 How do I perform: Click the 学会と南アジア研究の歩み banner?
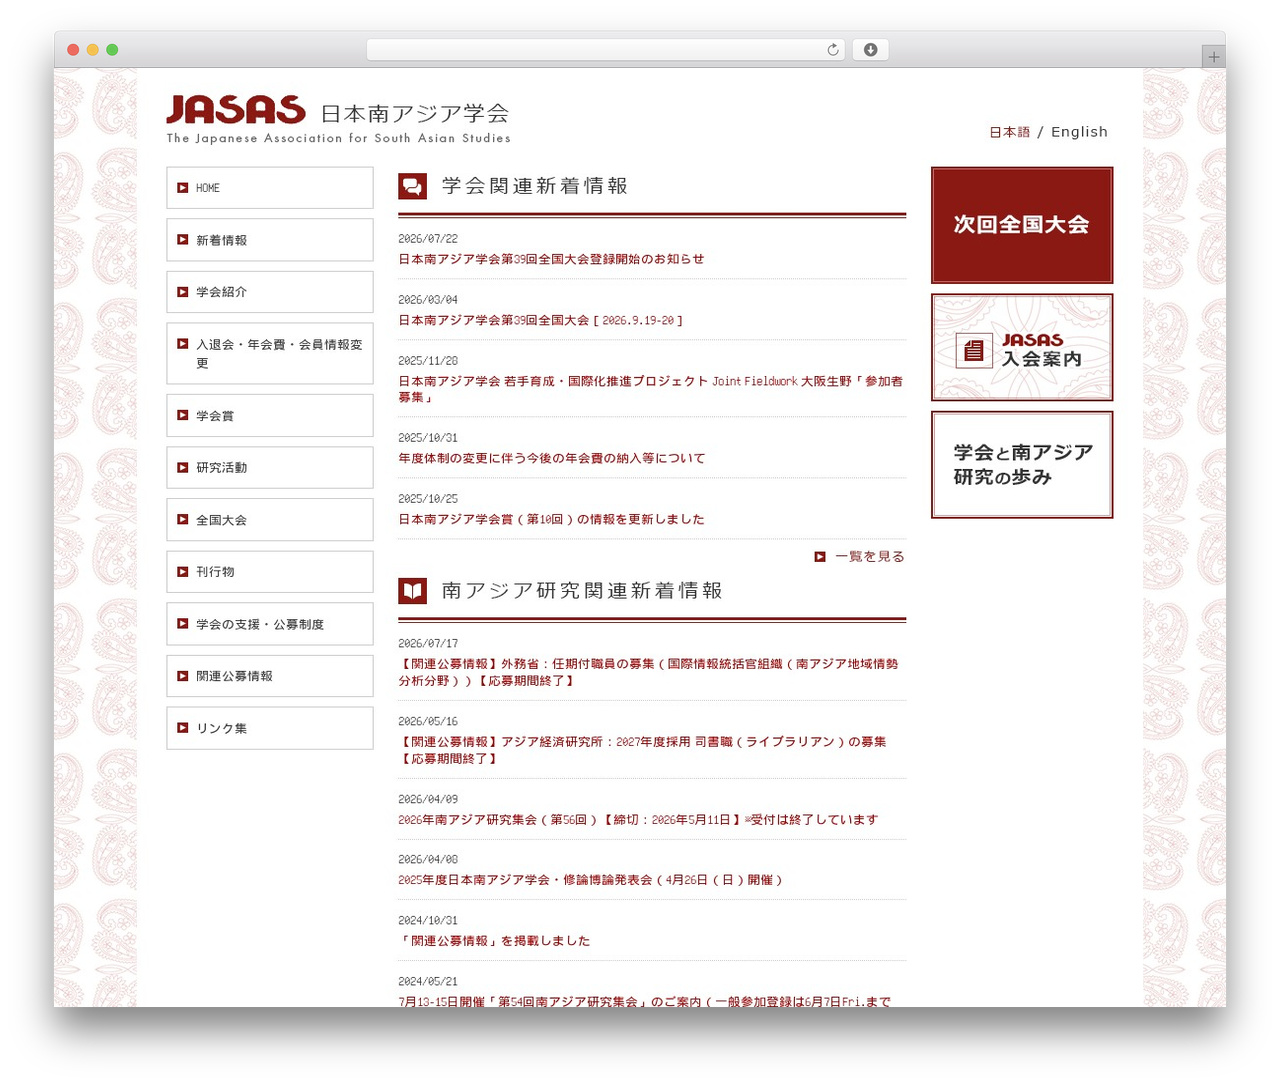point(1022,465)
